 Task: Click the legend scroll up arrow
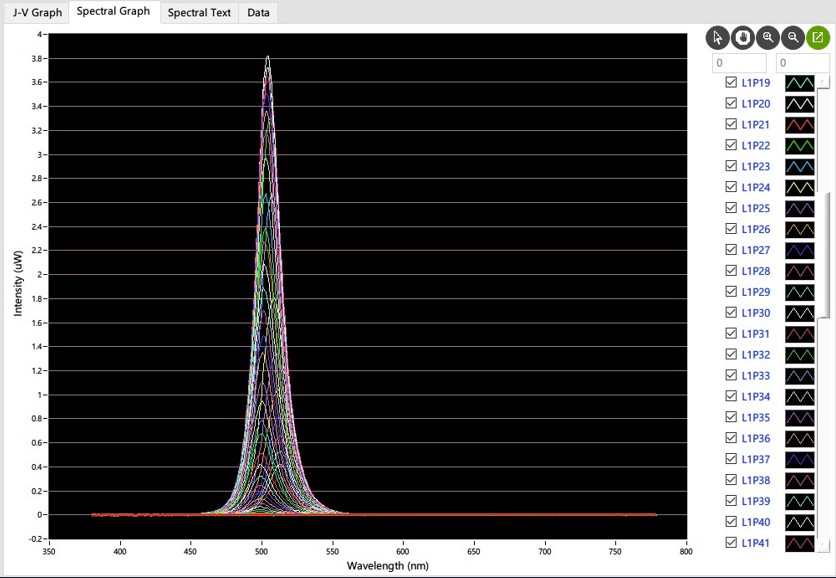824,81
